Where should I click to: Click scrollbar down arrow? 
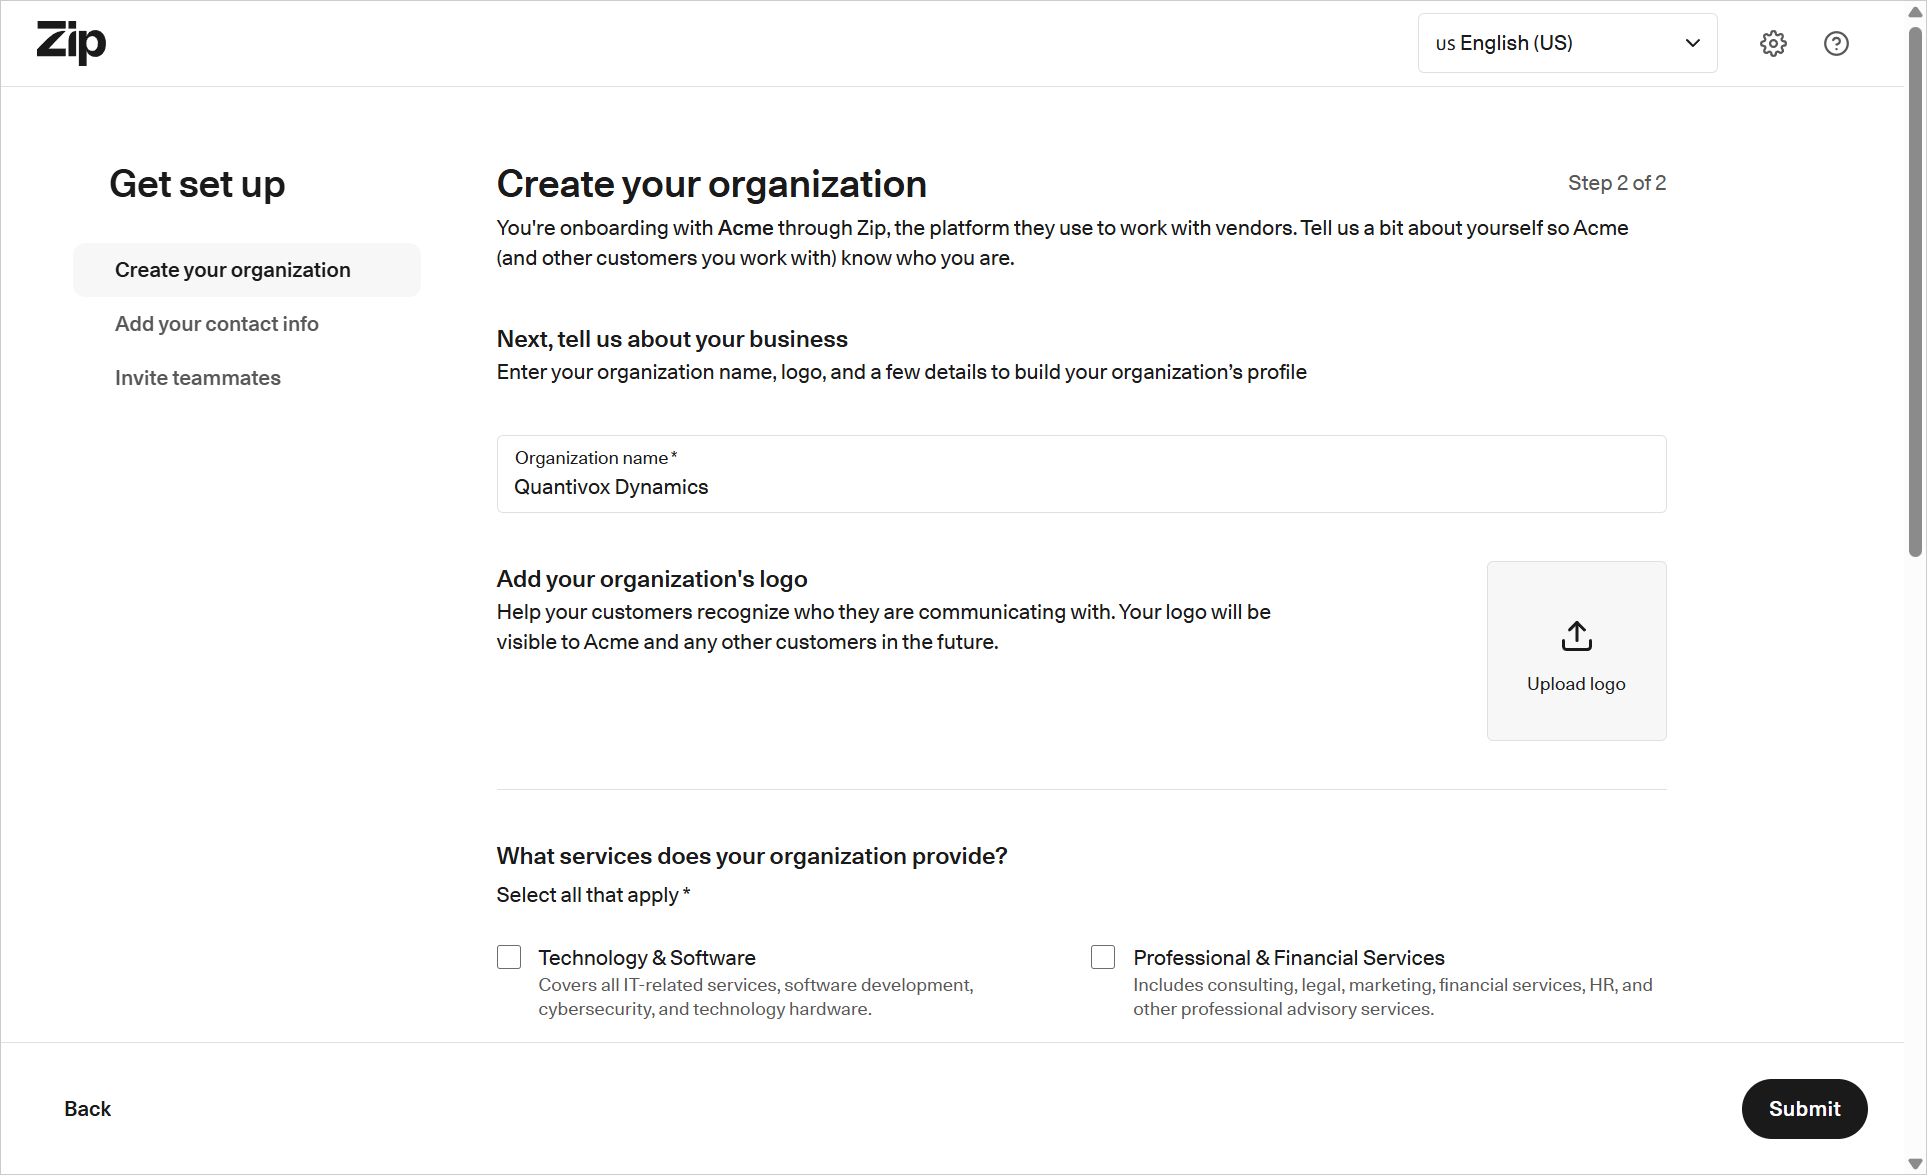coord(1915,1163)
